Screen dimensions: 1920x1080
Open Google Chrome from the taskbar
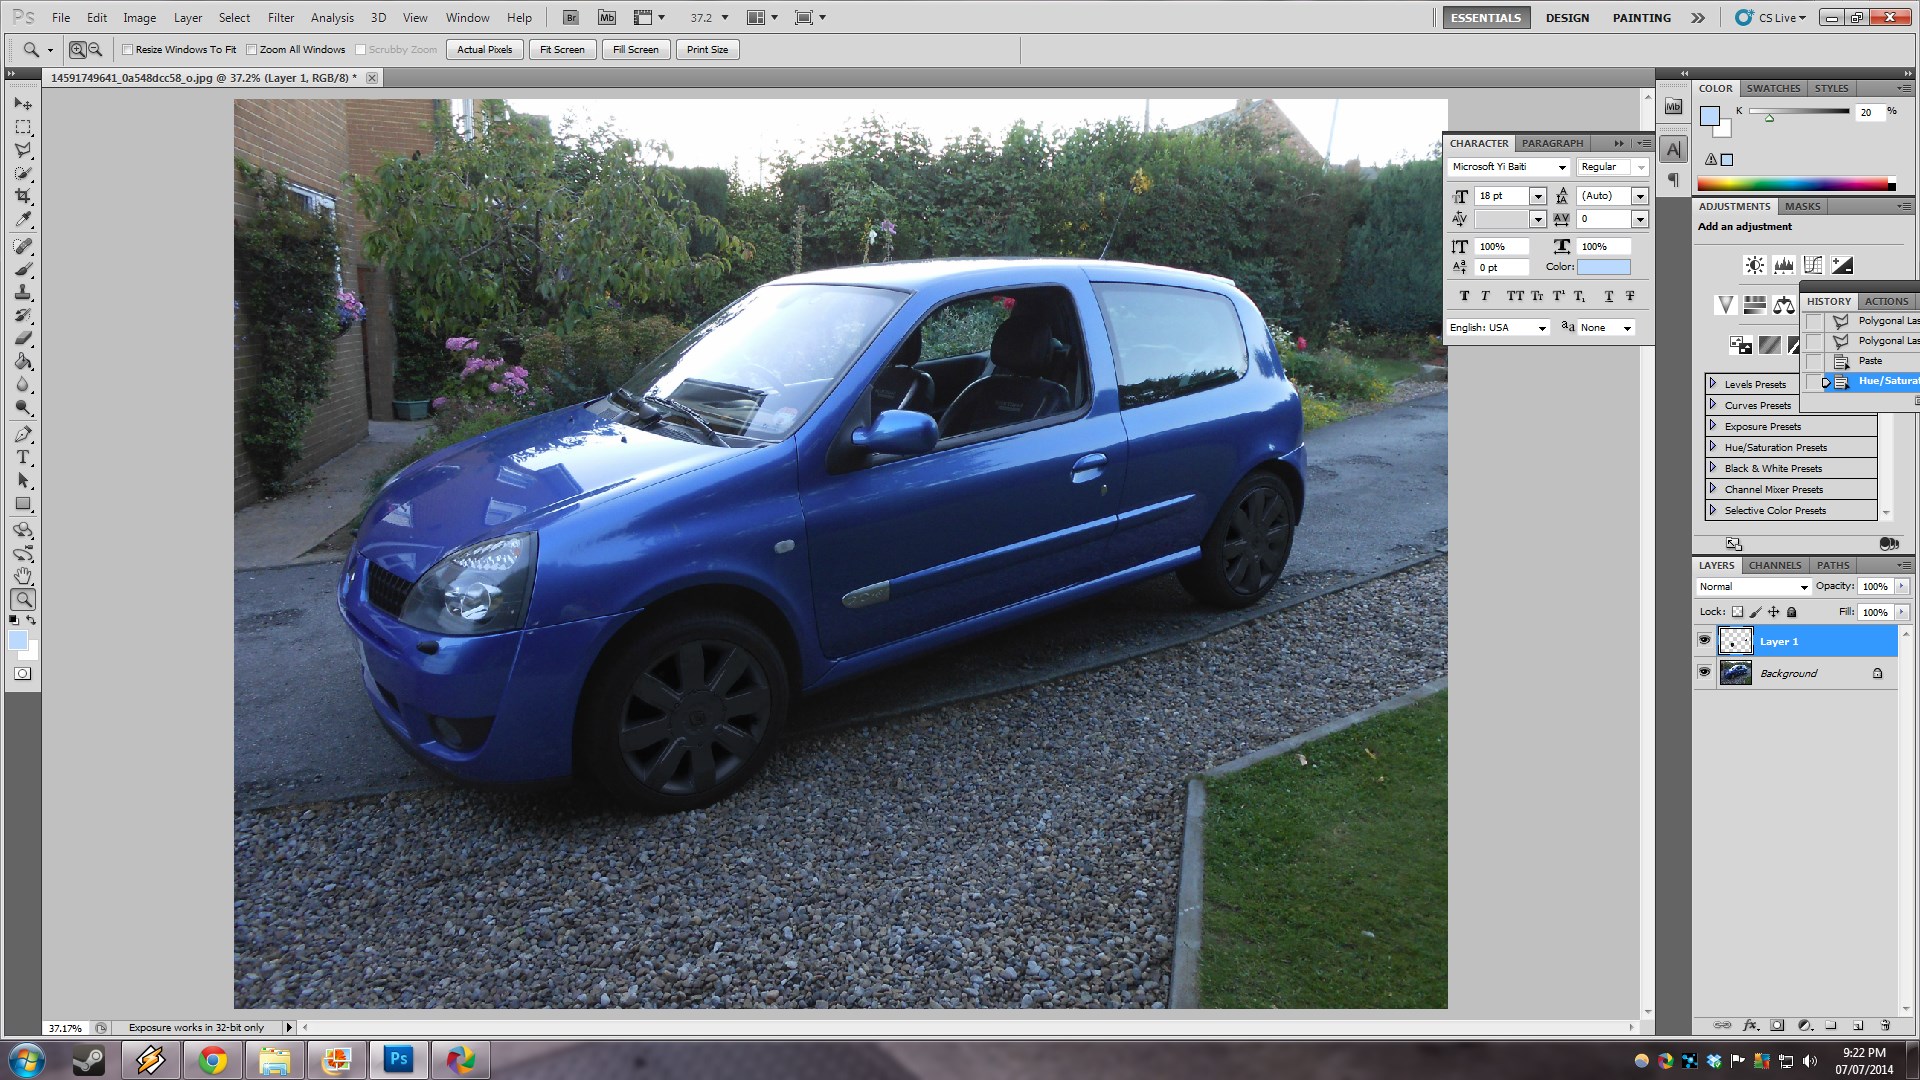[x=212, y=1060]
